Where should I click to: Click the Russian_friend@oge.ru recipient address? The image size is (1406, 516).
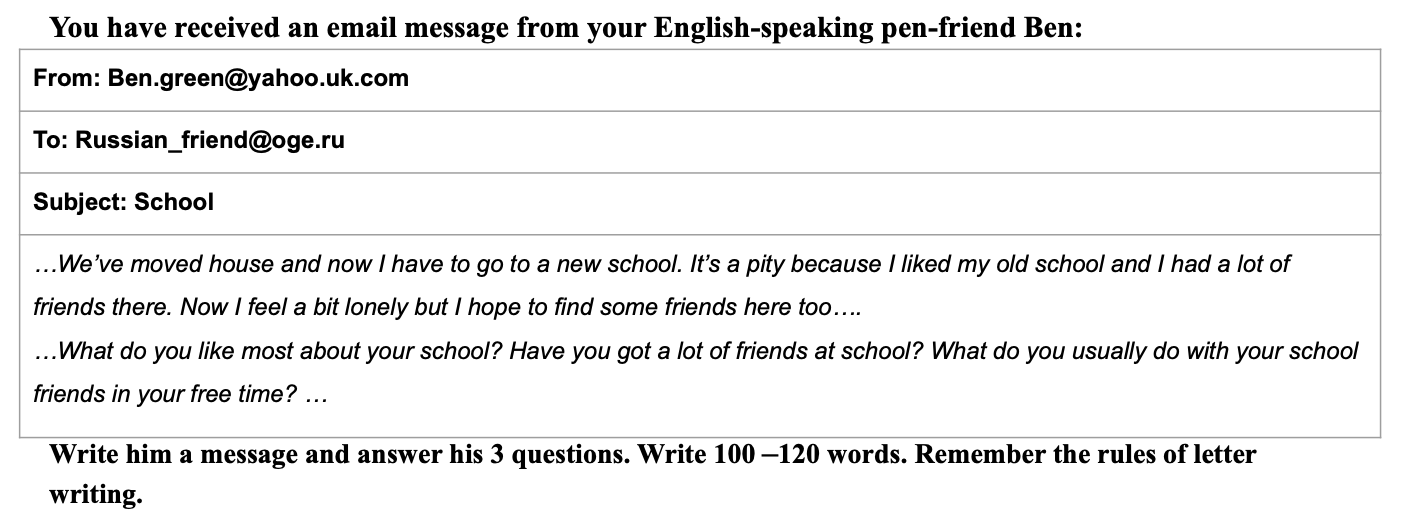(210, 140)
